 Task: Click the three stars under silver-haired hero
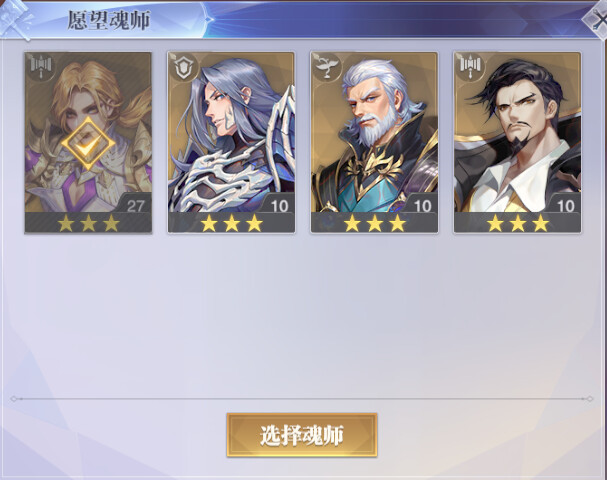231,223
